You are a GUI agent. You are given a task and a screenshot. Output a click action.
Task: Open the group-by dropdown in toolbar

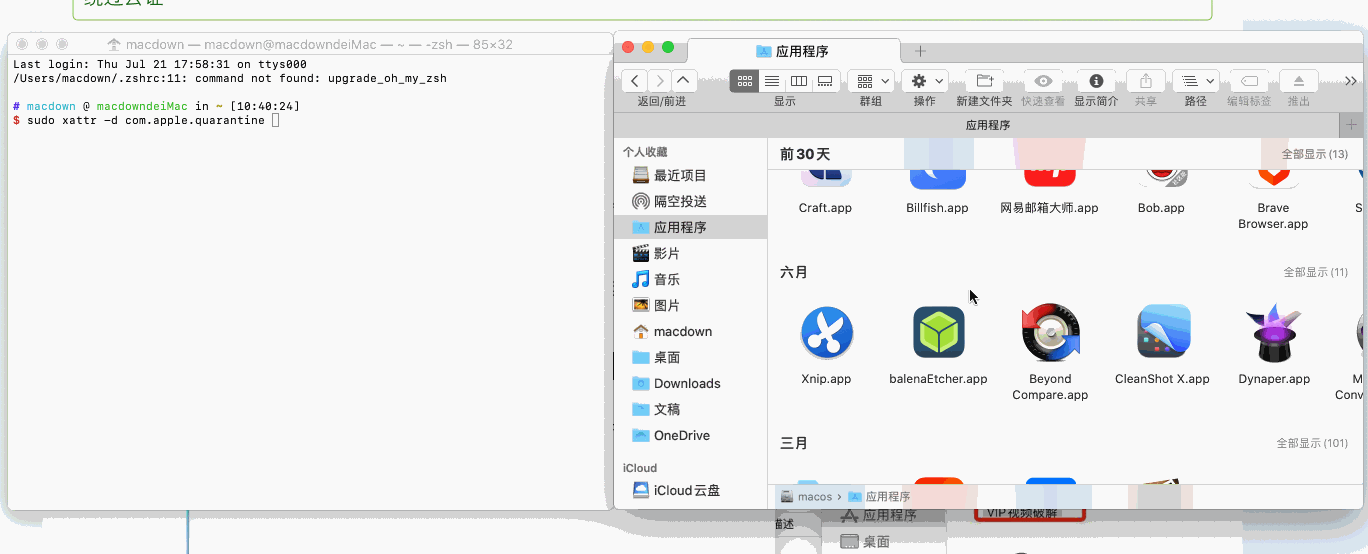tap(870, 81)
